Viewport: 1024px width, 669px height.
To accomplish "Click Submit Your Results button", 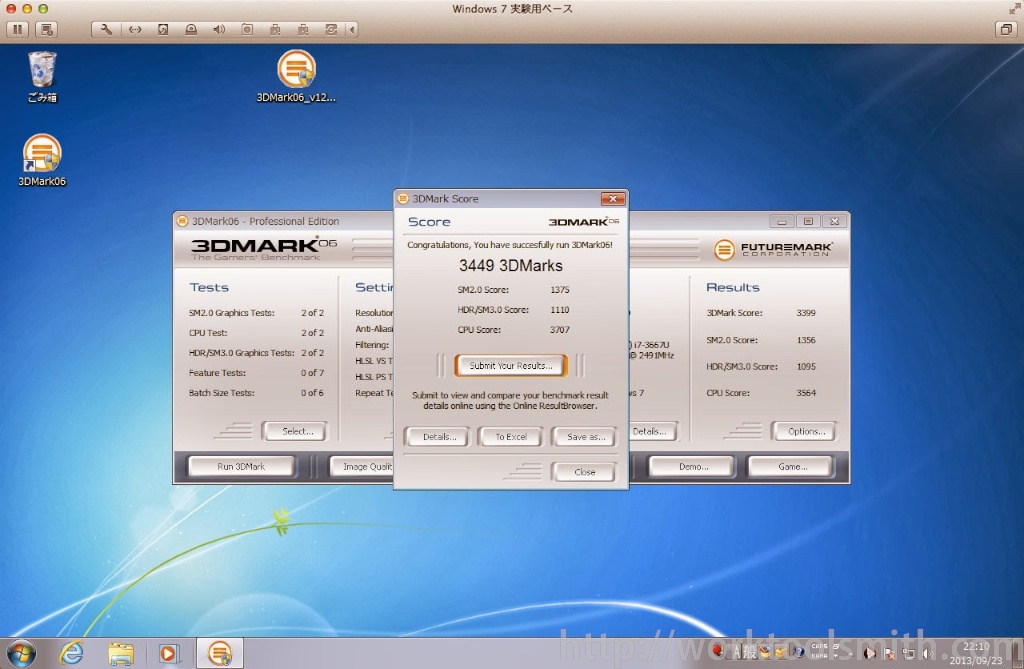I will pyautogui.click(x=511, y=365).
